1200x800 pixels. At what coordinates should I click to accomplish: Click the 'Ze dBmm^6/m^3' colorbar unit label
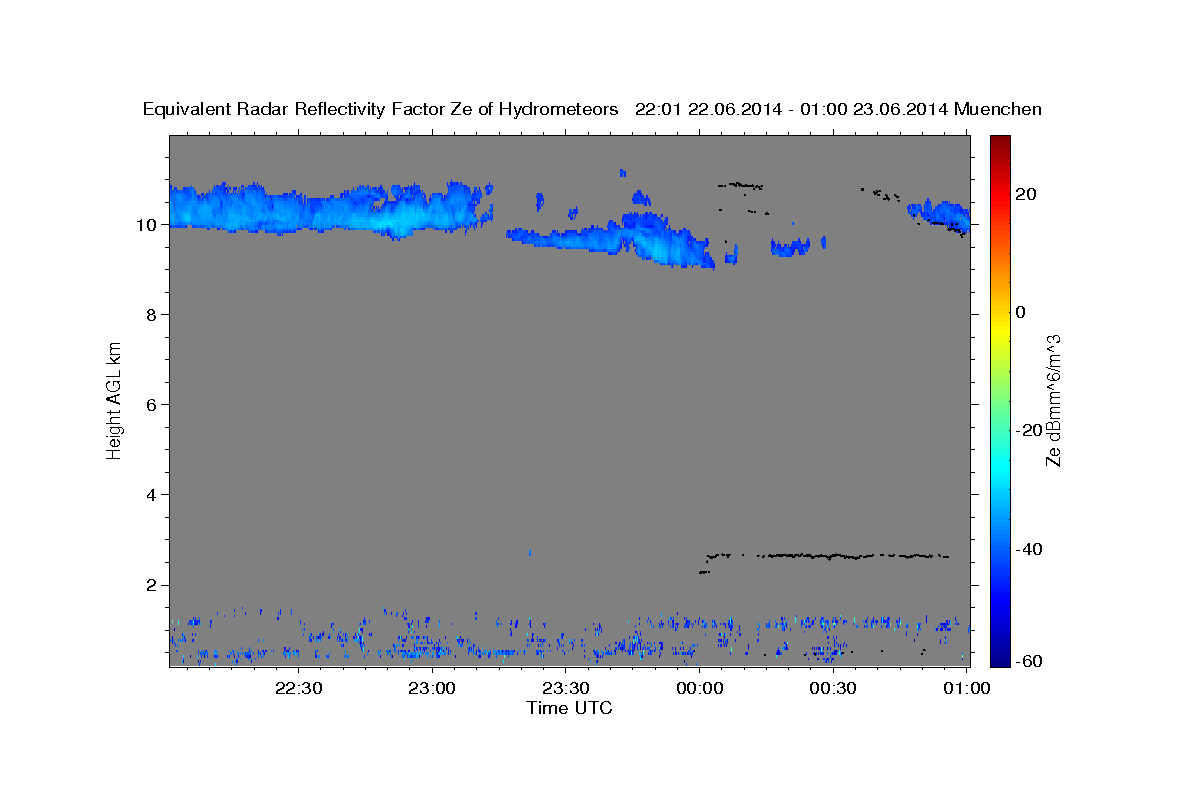(1053, 400)
